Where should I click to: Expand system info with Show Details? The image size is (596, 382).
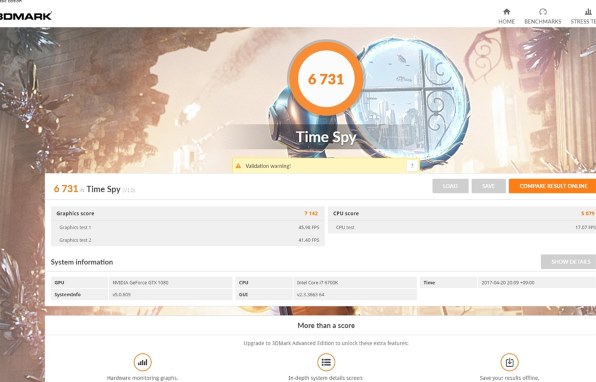pos(568,262)
